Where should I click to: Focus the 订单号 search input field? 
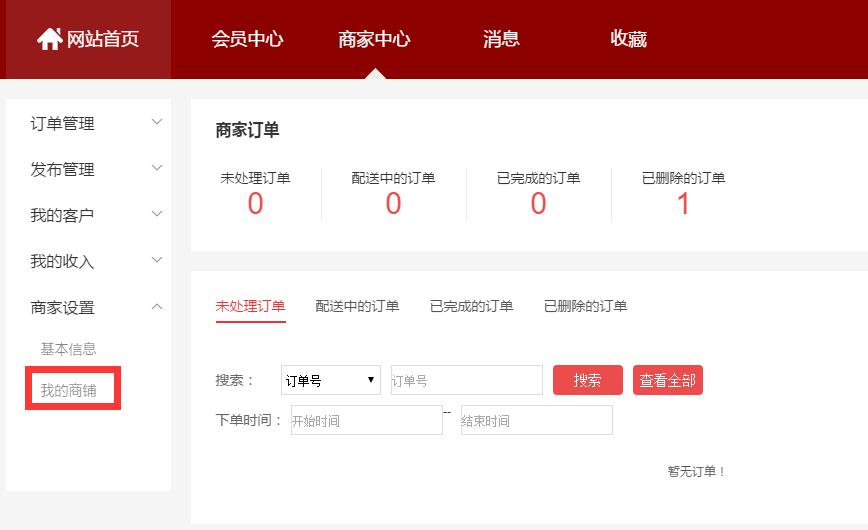click(467, 380)
